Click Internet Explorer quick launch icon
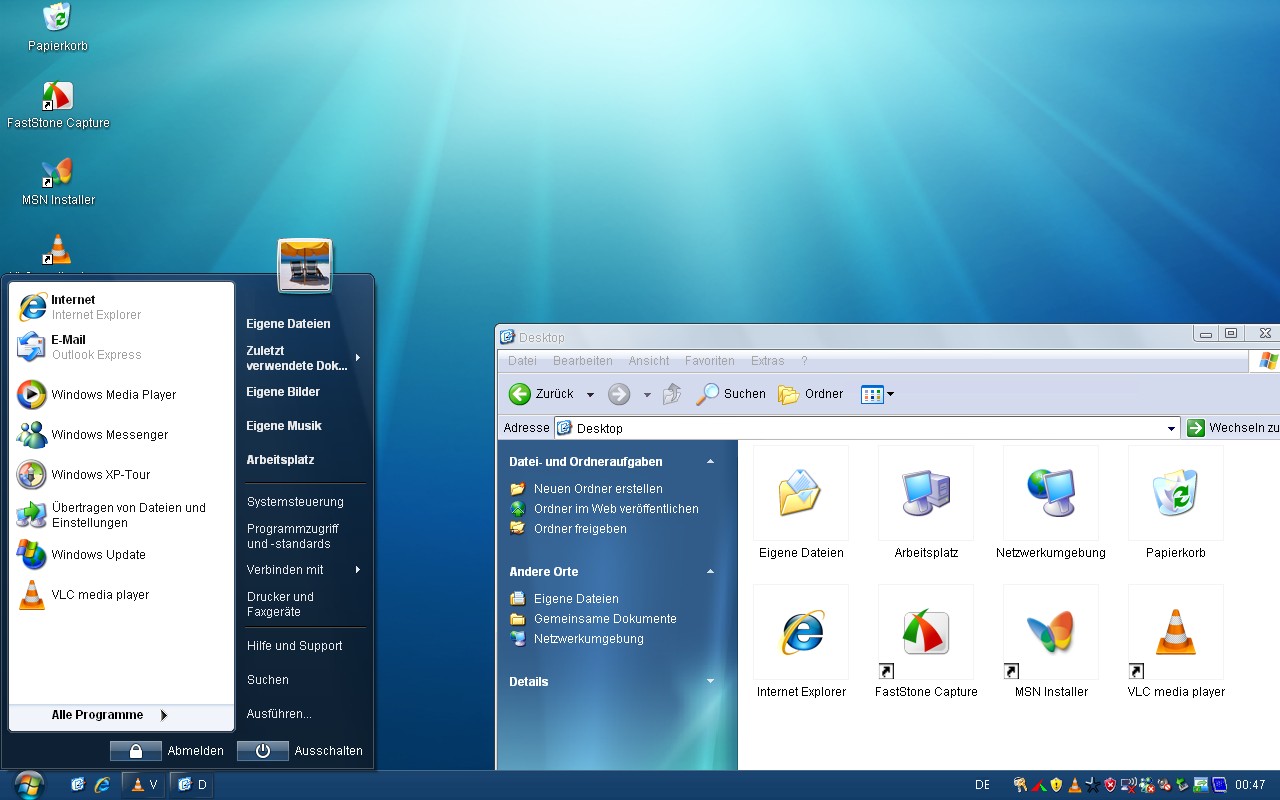1280x800 pixels. (x=102, y=785)
